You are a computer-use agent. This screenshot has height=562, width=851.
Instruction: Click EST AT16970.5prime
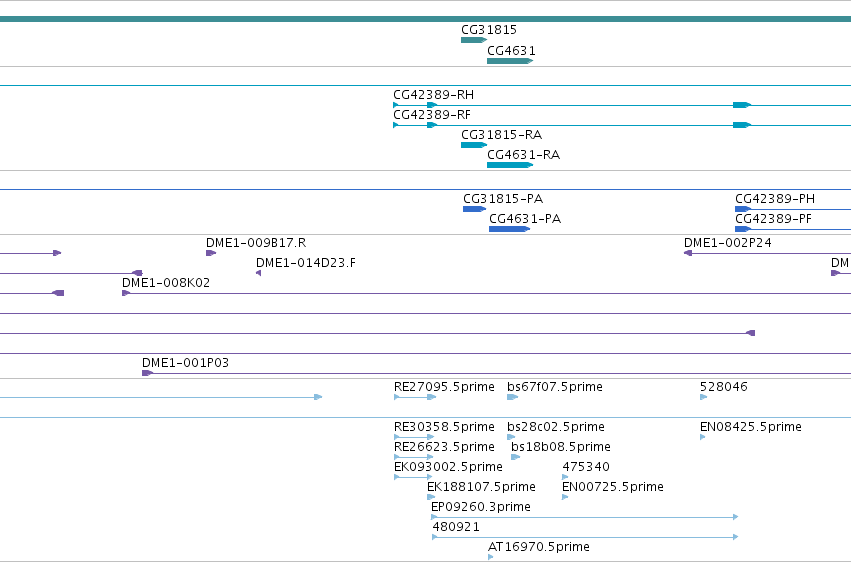[x=538, y=547]
